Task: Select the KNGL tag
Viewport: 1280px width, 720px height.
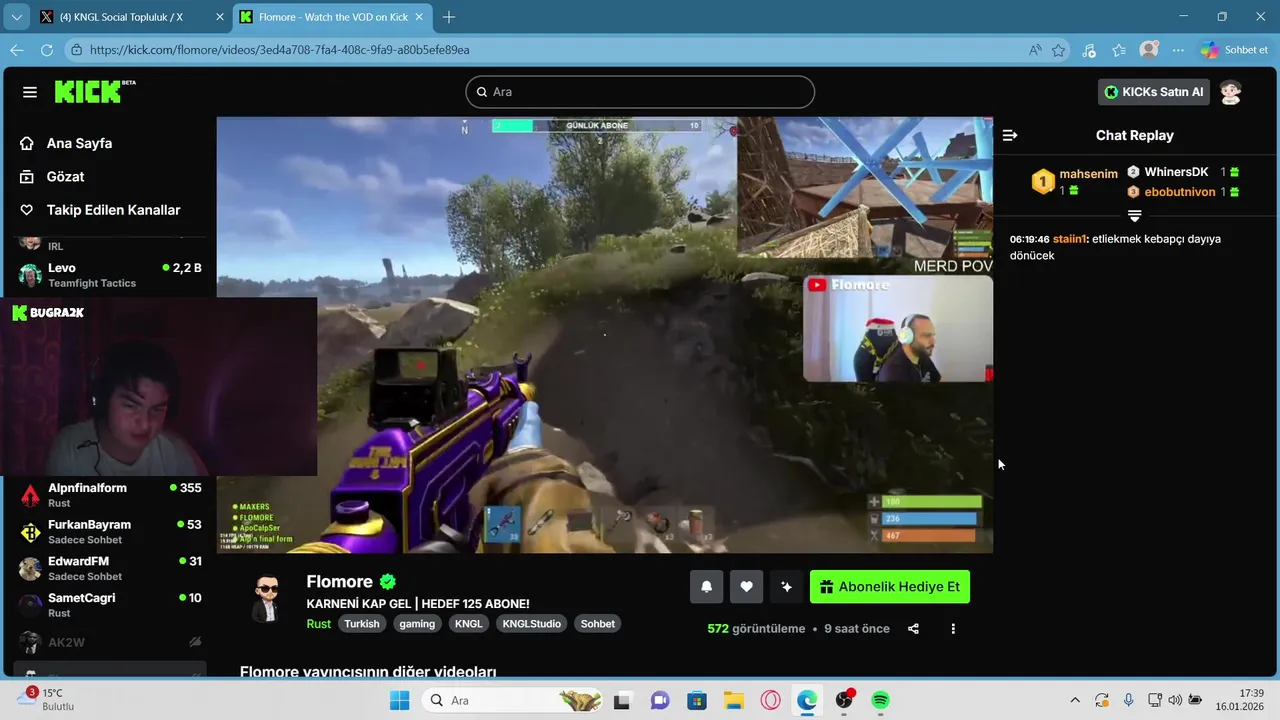Action: pos(468,623)
